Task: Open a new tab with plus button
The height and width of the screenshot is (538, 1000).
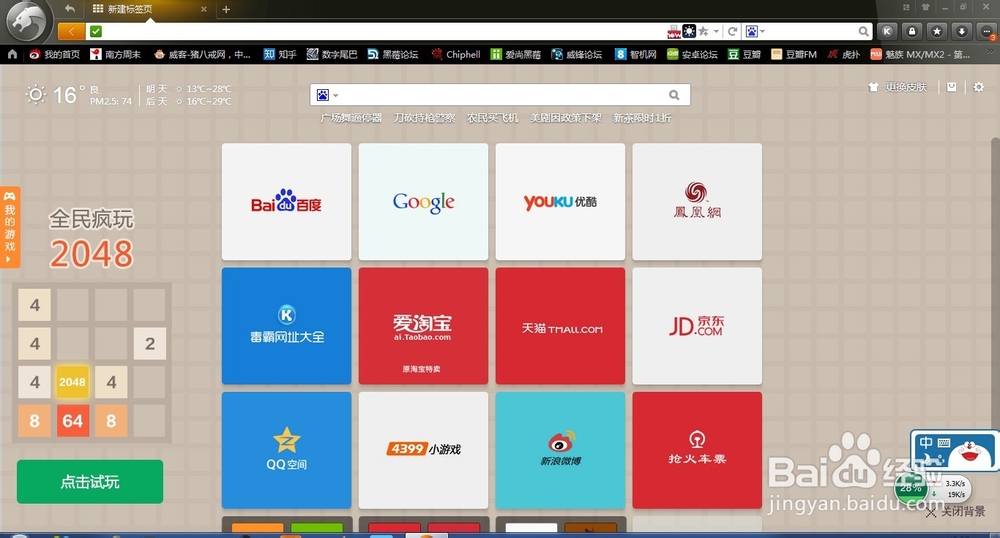Action: [226, 9]
